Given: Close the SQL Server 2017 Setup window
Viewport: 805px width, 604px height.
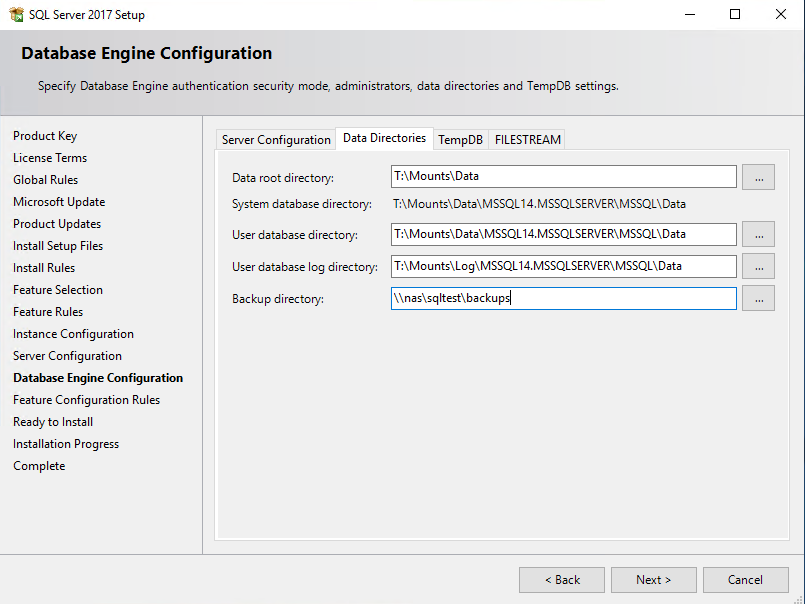Looking at the screenshot, I should pos(781,14).
